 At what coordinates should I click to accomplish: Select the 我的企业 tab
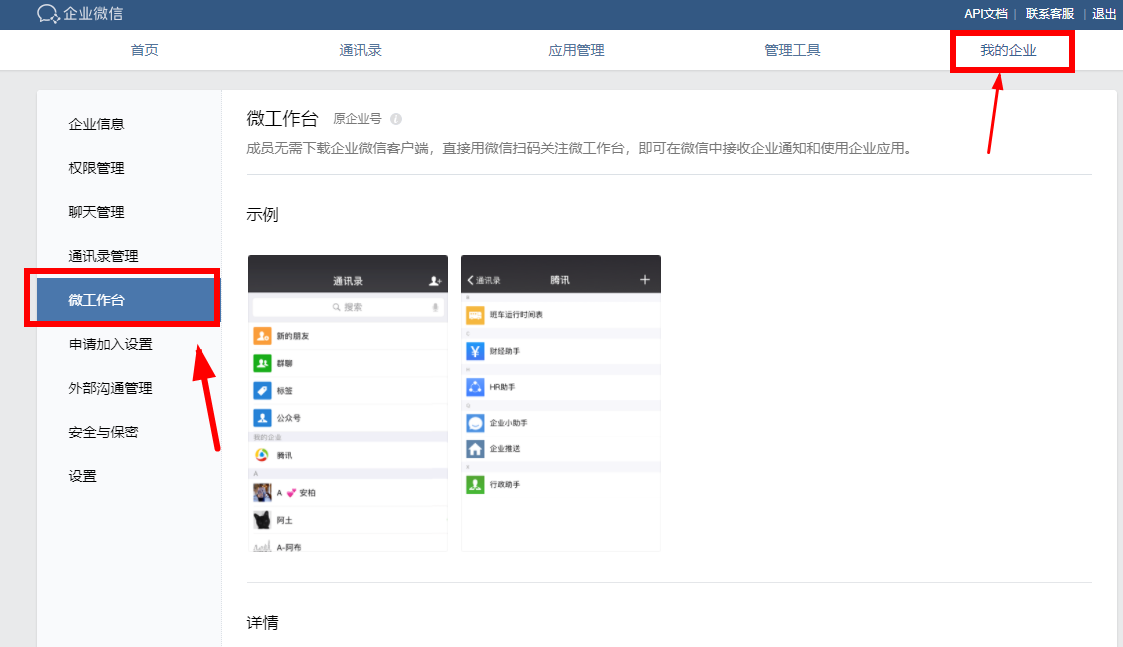[1008, 50]
